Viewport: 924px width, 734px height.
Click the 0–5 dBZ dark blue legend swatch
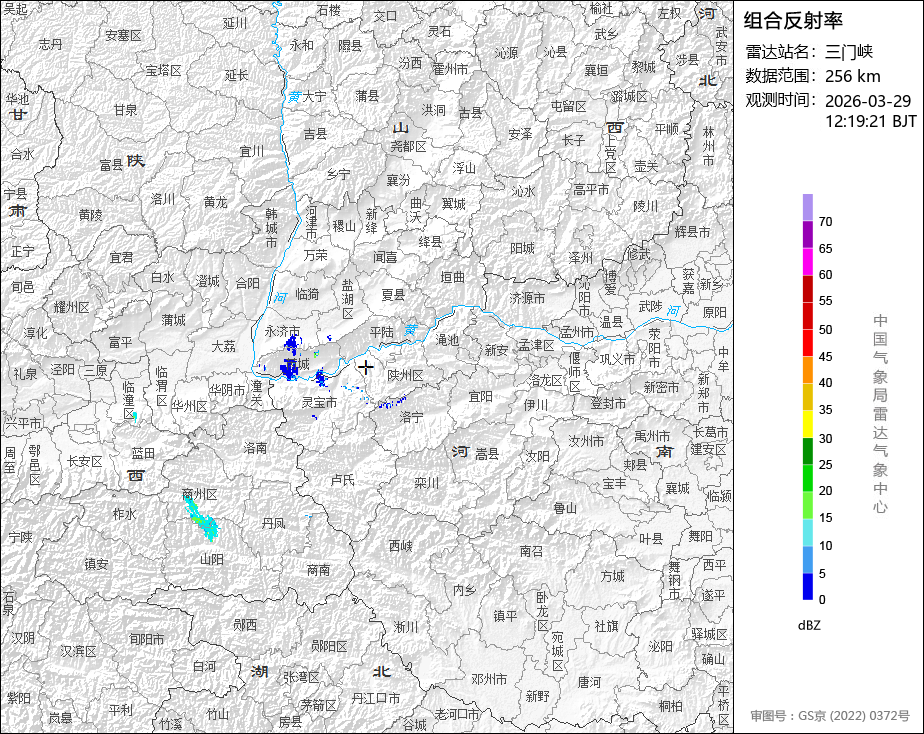807,586
